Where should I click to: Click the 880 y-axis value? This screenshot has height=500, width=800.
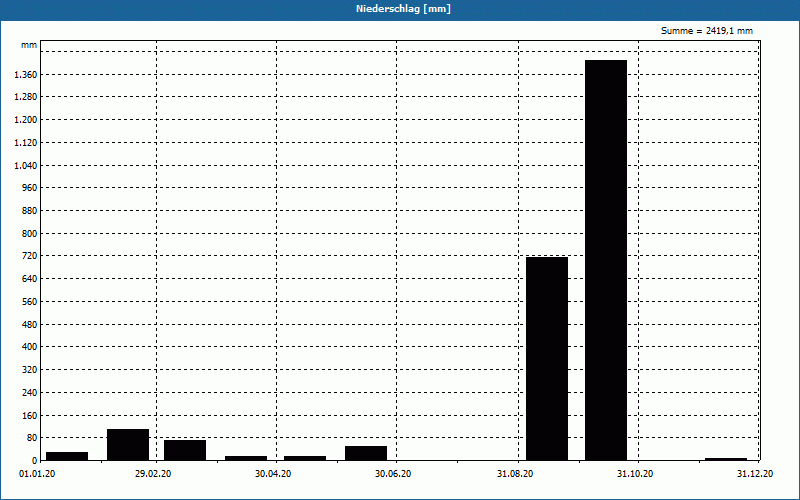point(31,211)
